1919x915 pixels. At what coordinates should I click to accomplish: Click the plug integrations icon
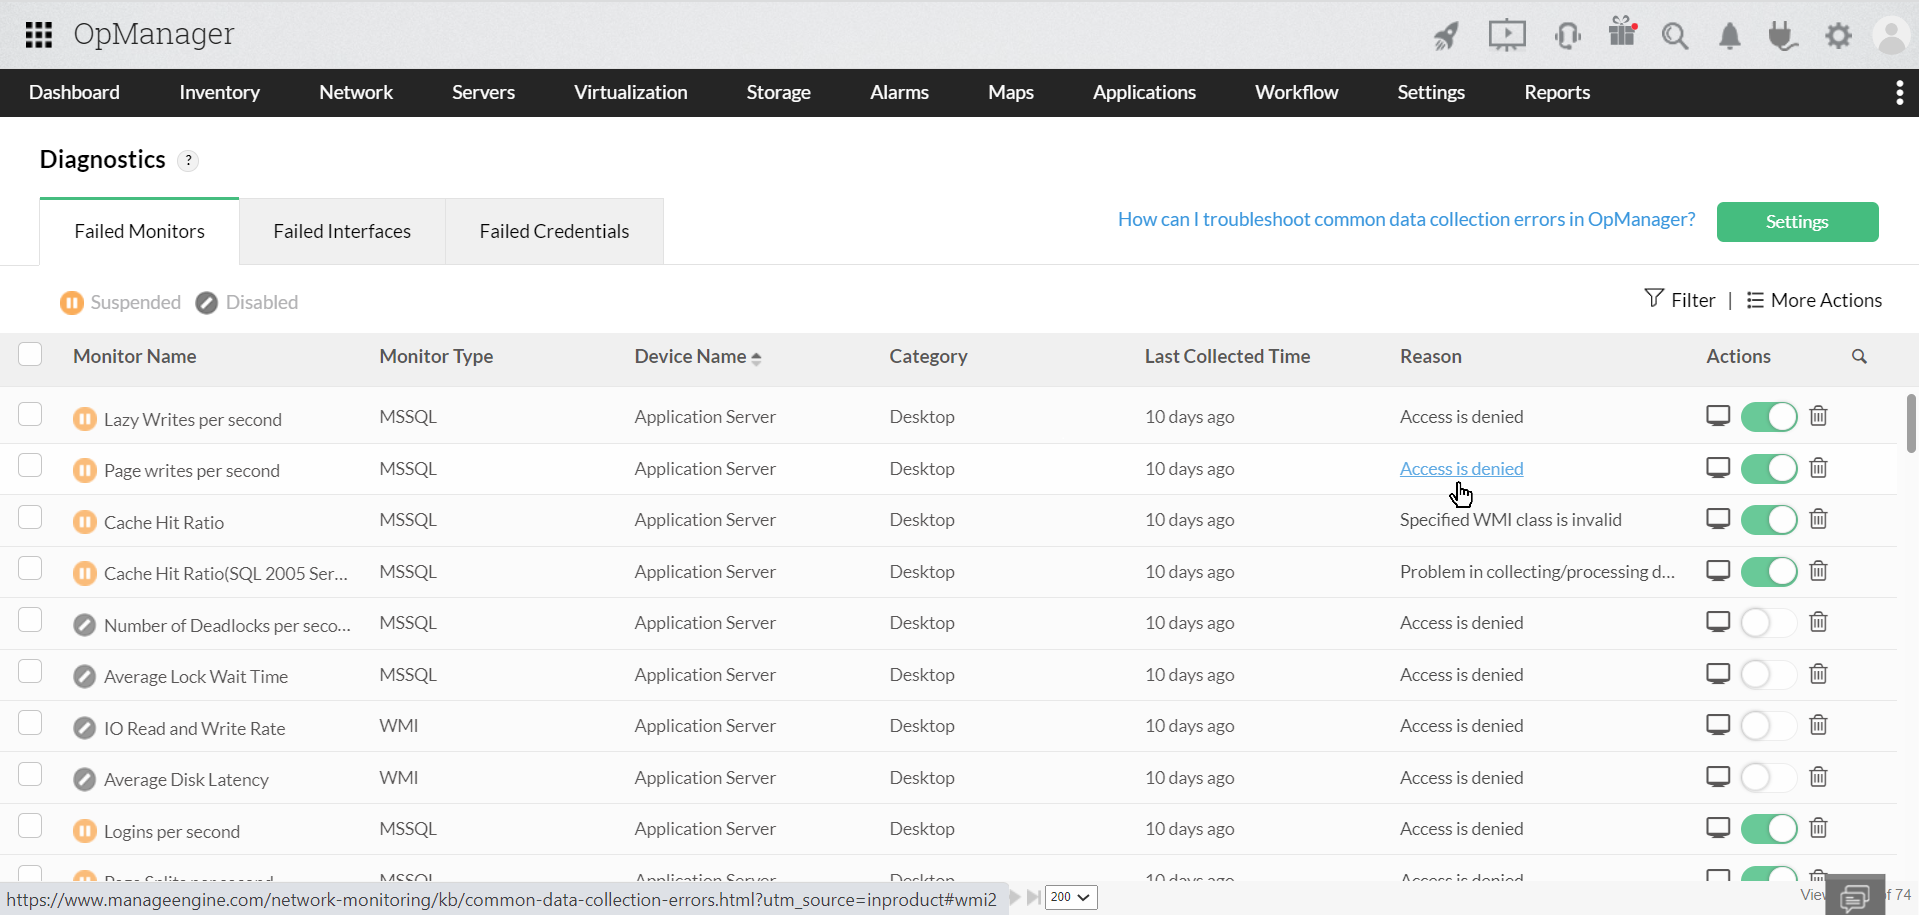pyautogui.click(x=1783, y=36)
